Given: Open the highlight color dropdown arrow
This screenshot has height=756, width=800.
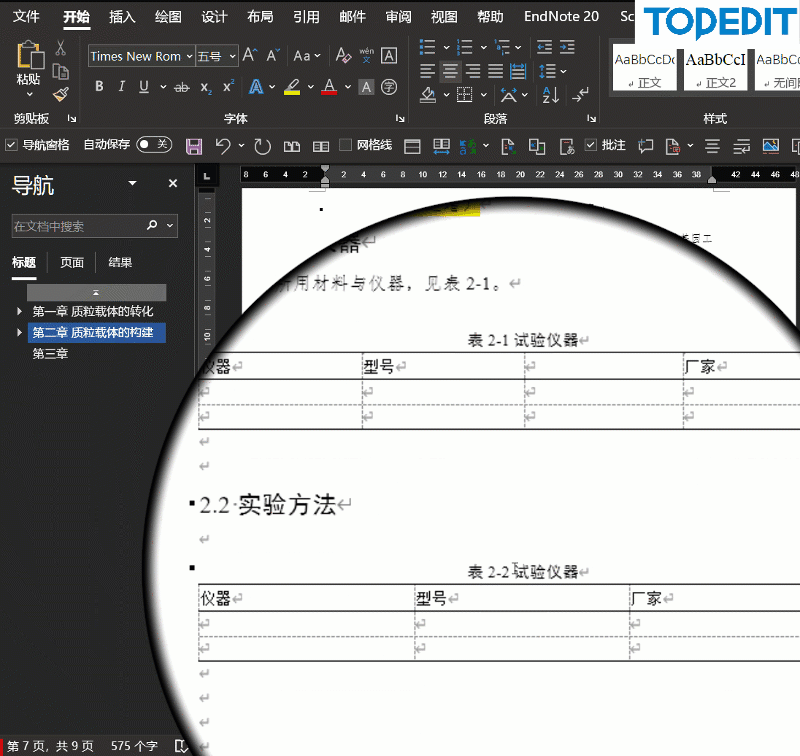Looking at the screenshot, I should point(310,87).
